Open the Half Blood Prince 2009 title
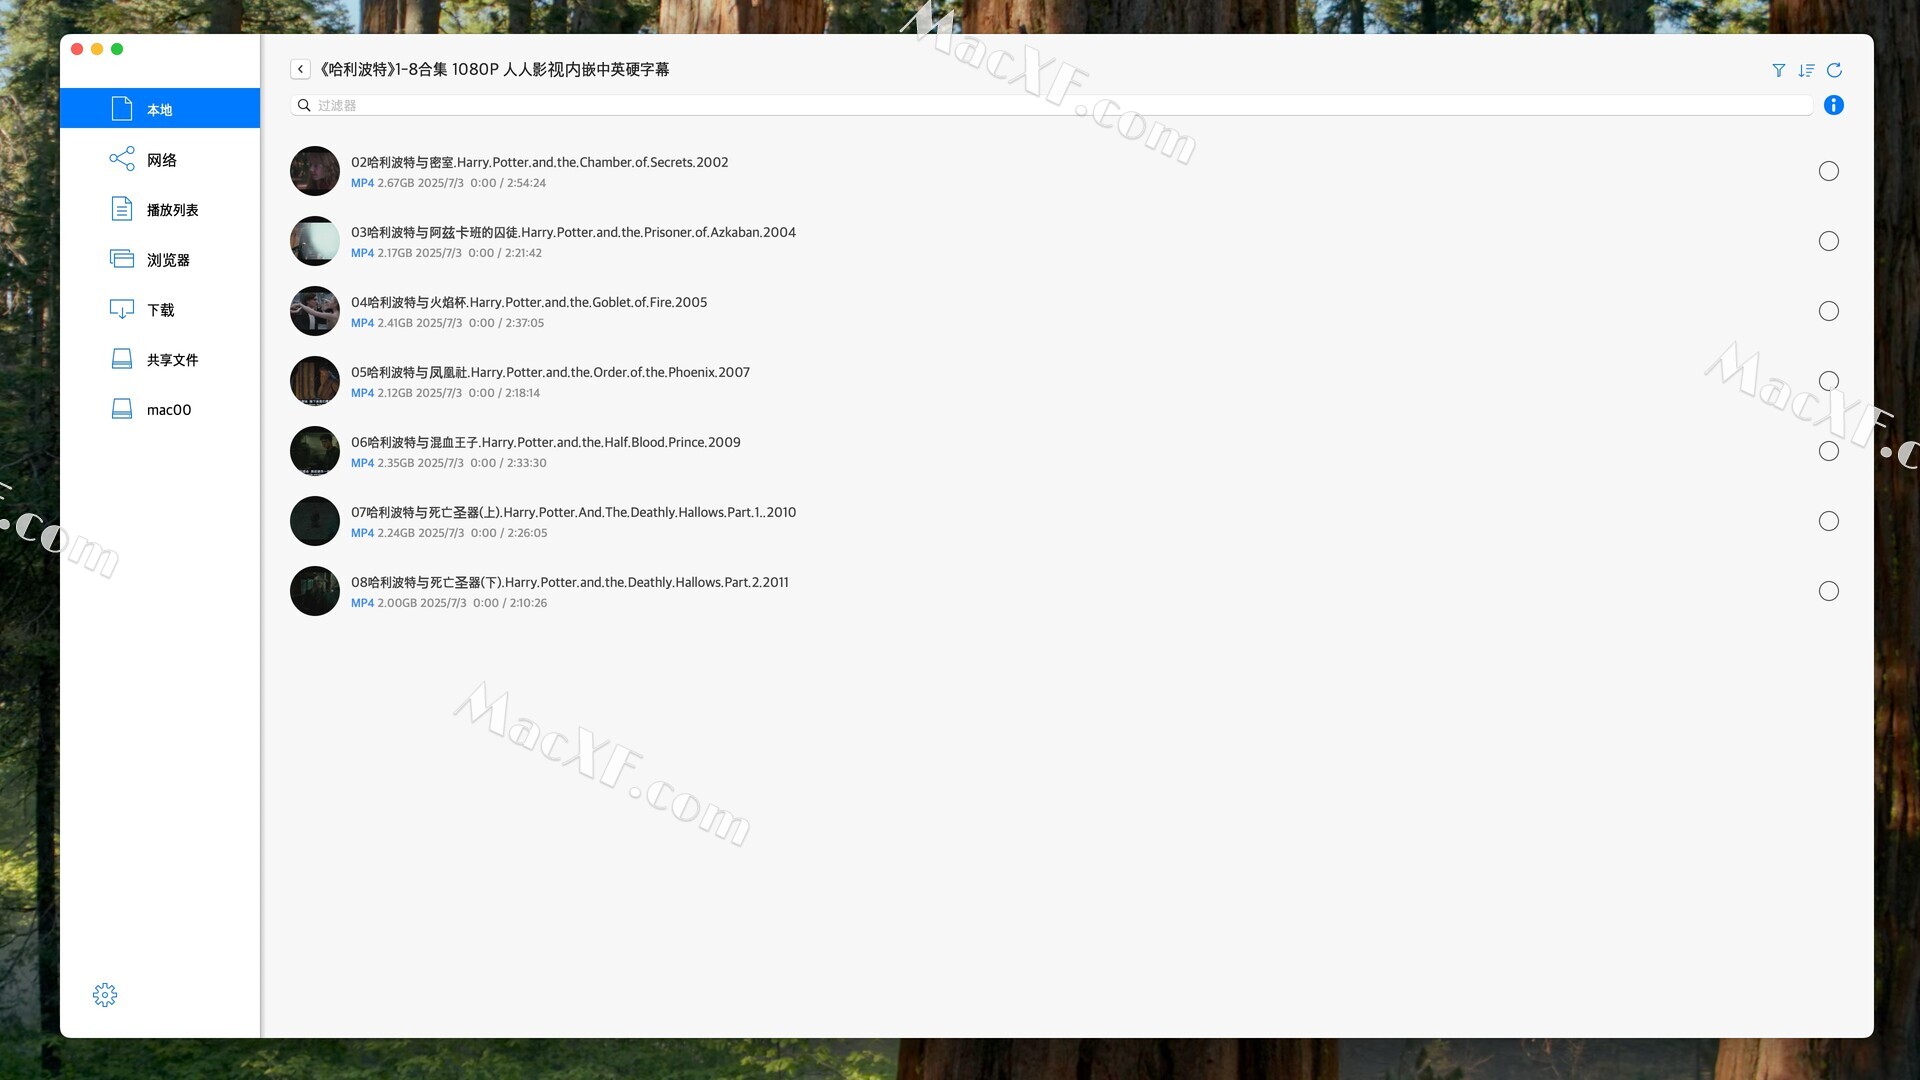The image size is (1920, 1080). tap(545, 441)
